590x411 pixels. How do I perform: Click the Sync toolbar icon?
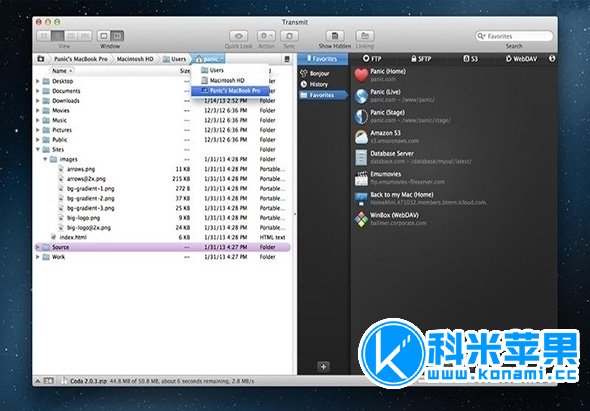289,36
